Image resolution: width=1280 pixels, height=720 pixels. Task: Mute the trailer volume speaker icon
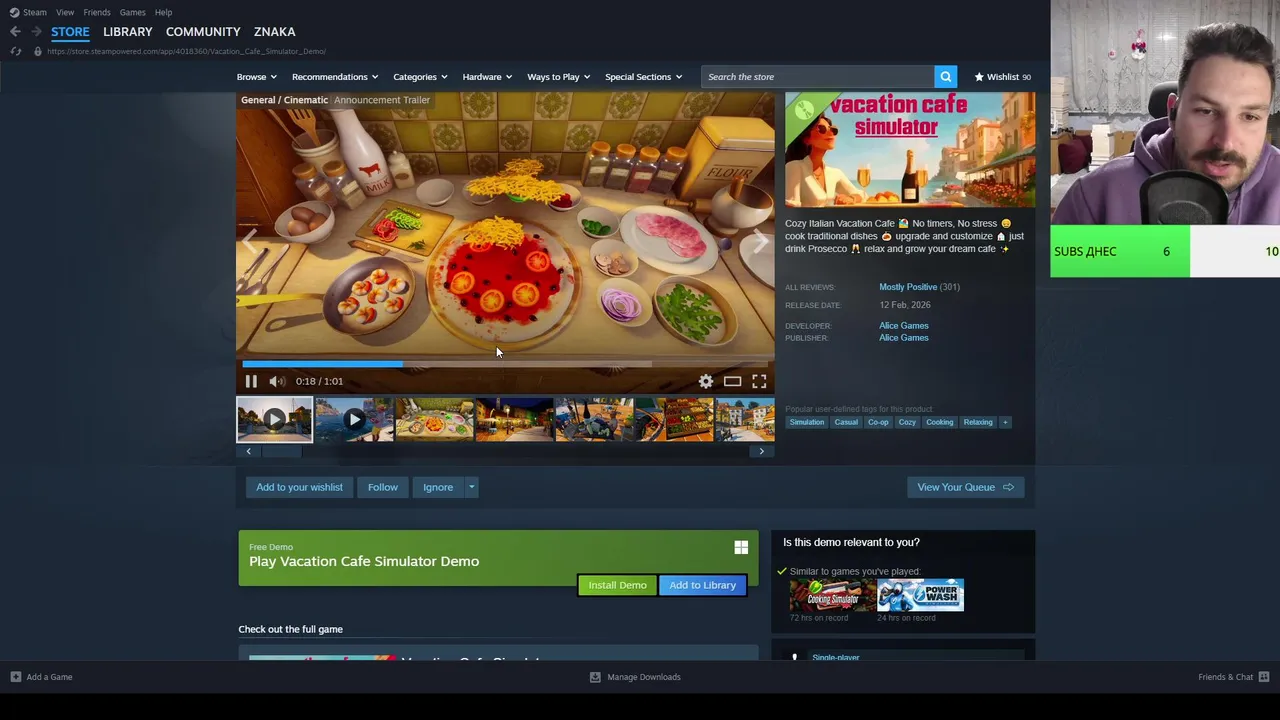(x=277, y=381)
